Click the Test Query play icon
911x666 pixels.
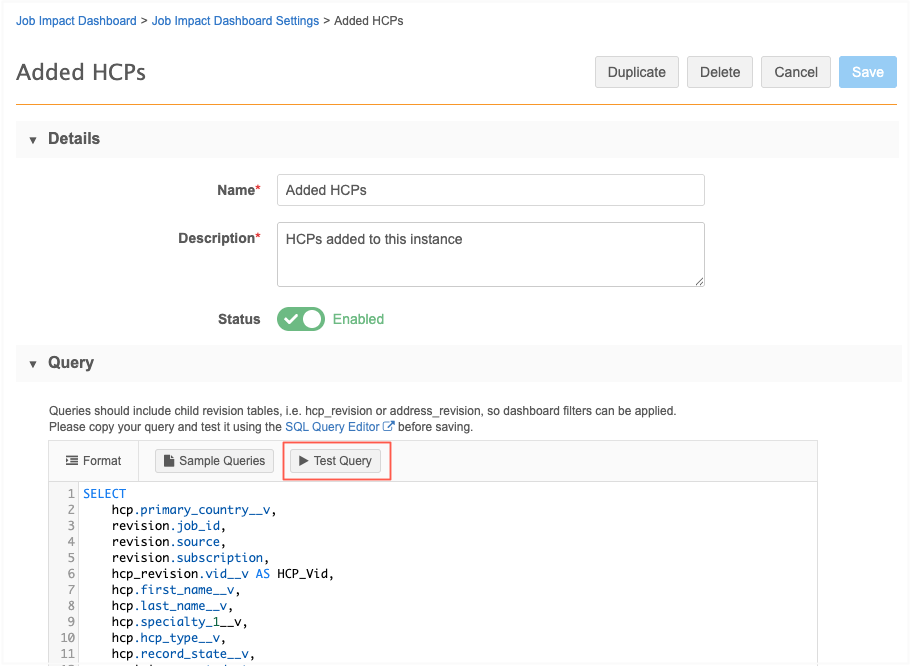303,461
